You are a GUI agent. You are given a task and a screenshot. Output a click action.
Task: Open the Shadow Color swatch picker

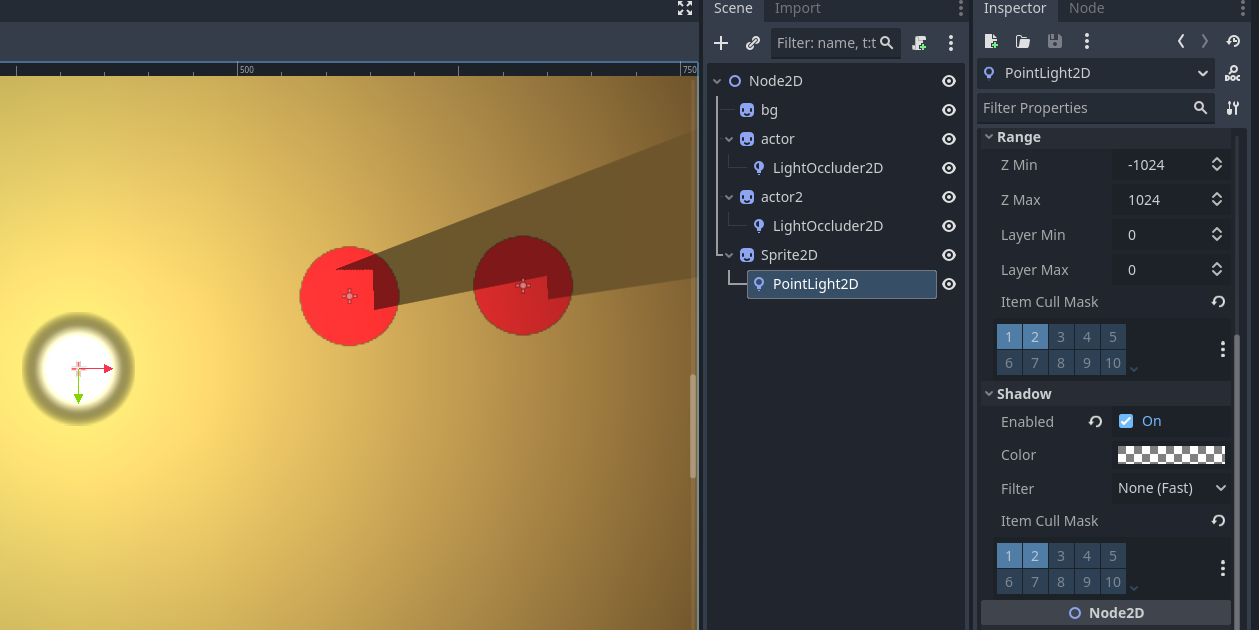click(x=1171, y=455)
